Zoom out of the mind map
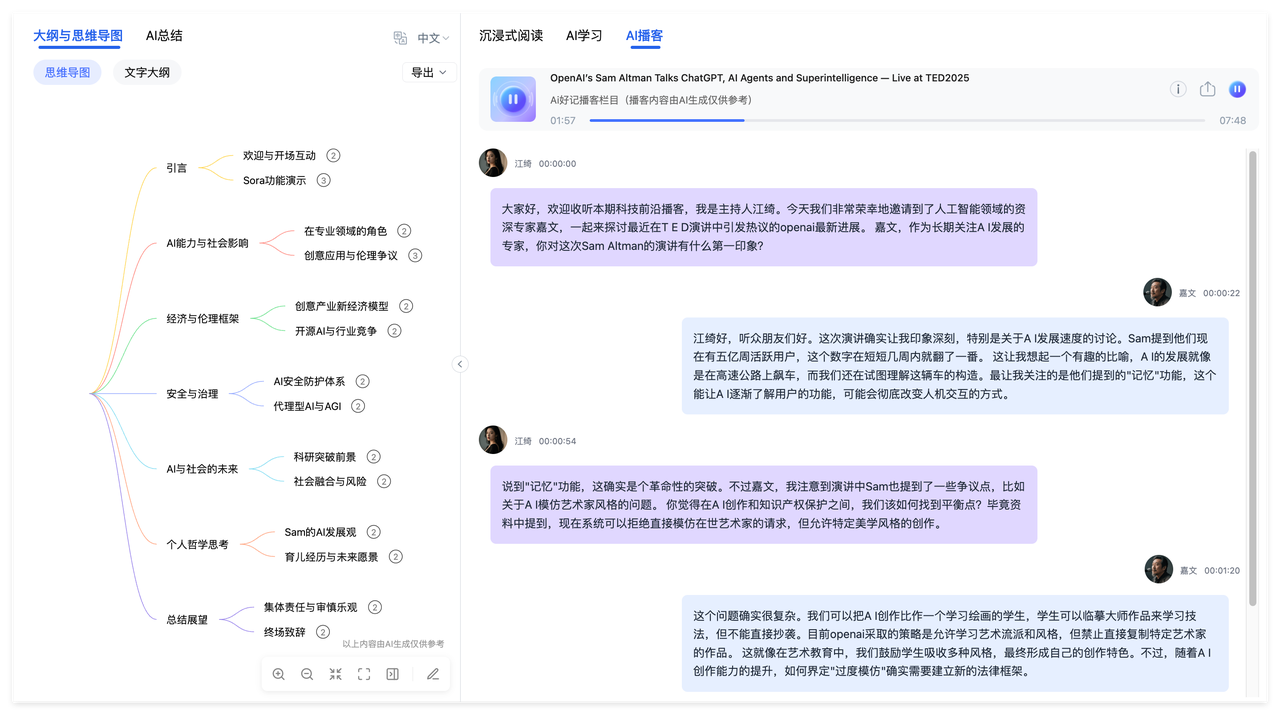The height and width of the screenshot is (715, 1280). pyautogui.click(x=307, y=674)
